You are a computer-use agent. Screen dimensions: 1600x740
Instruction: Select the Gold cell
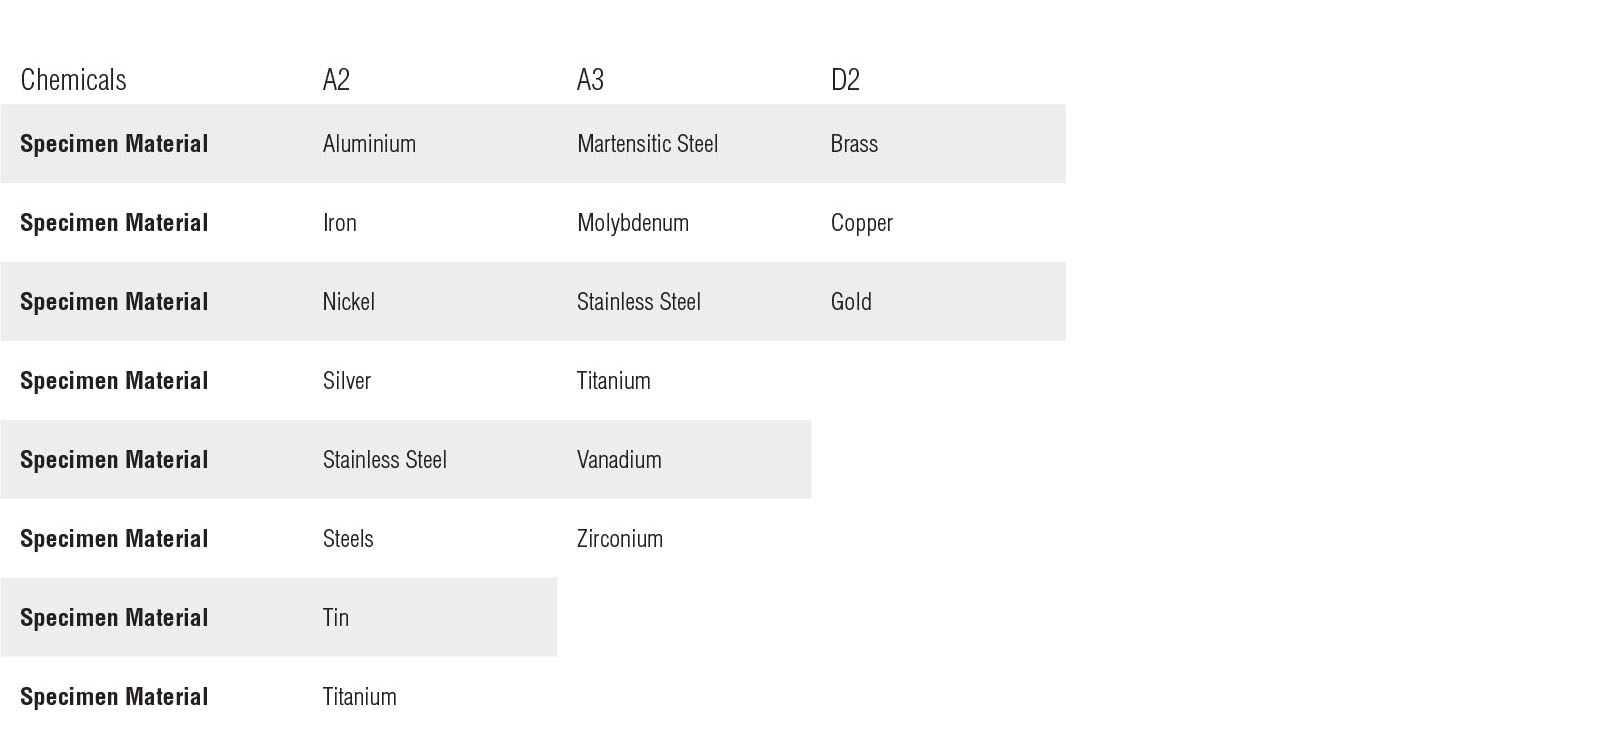click(x=851, y=302)
